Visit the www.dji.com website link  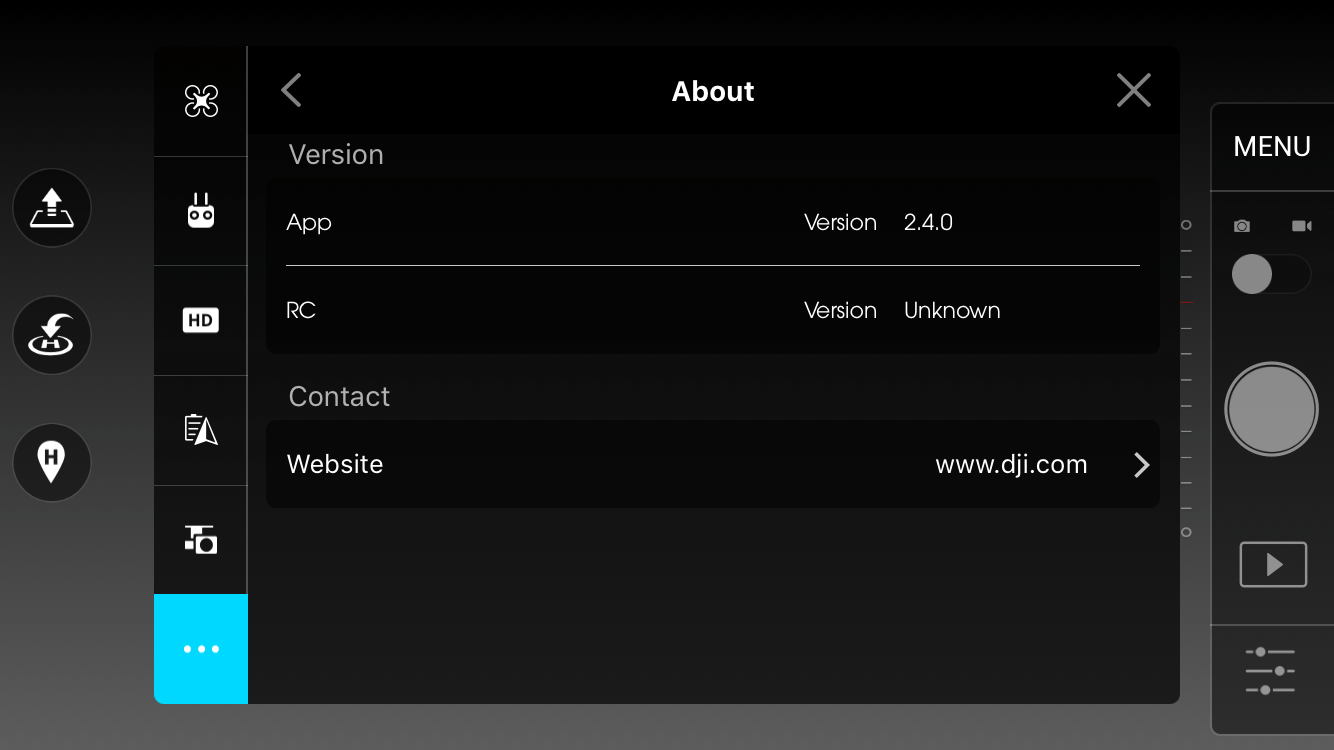1011,464
